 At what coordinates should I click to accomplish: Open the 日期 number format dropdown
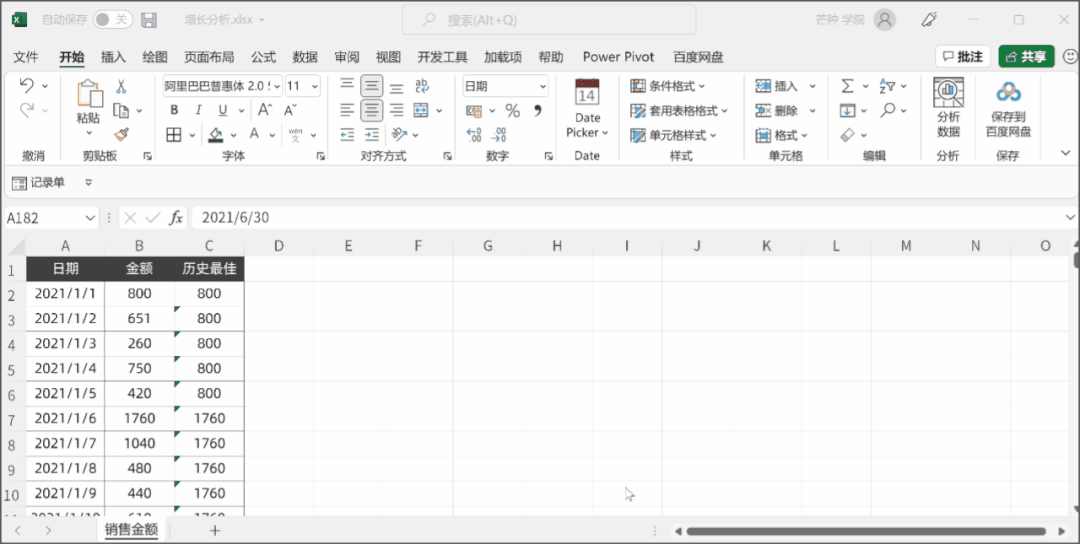542,87
